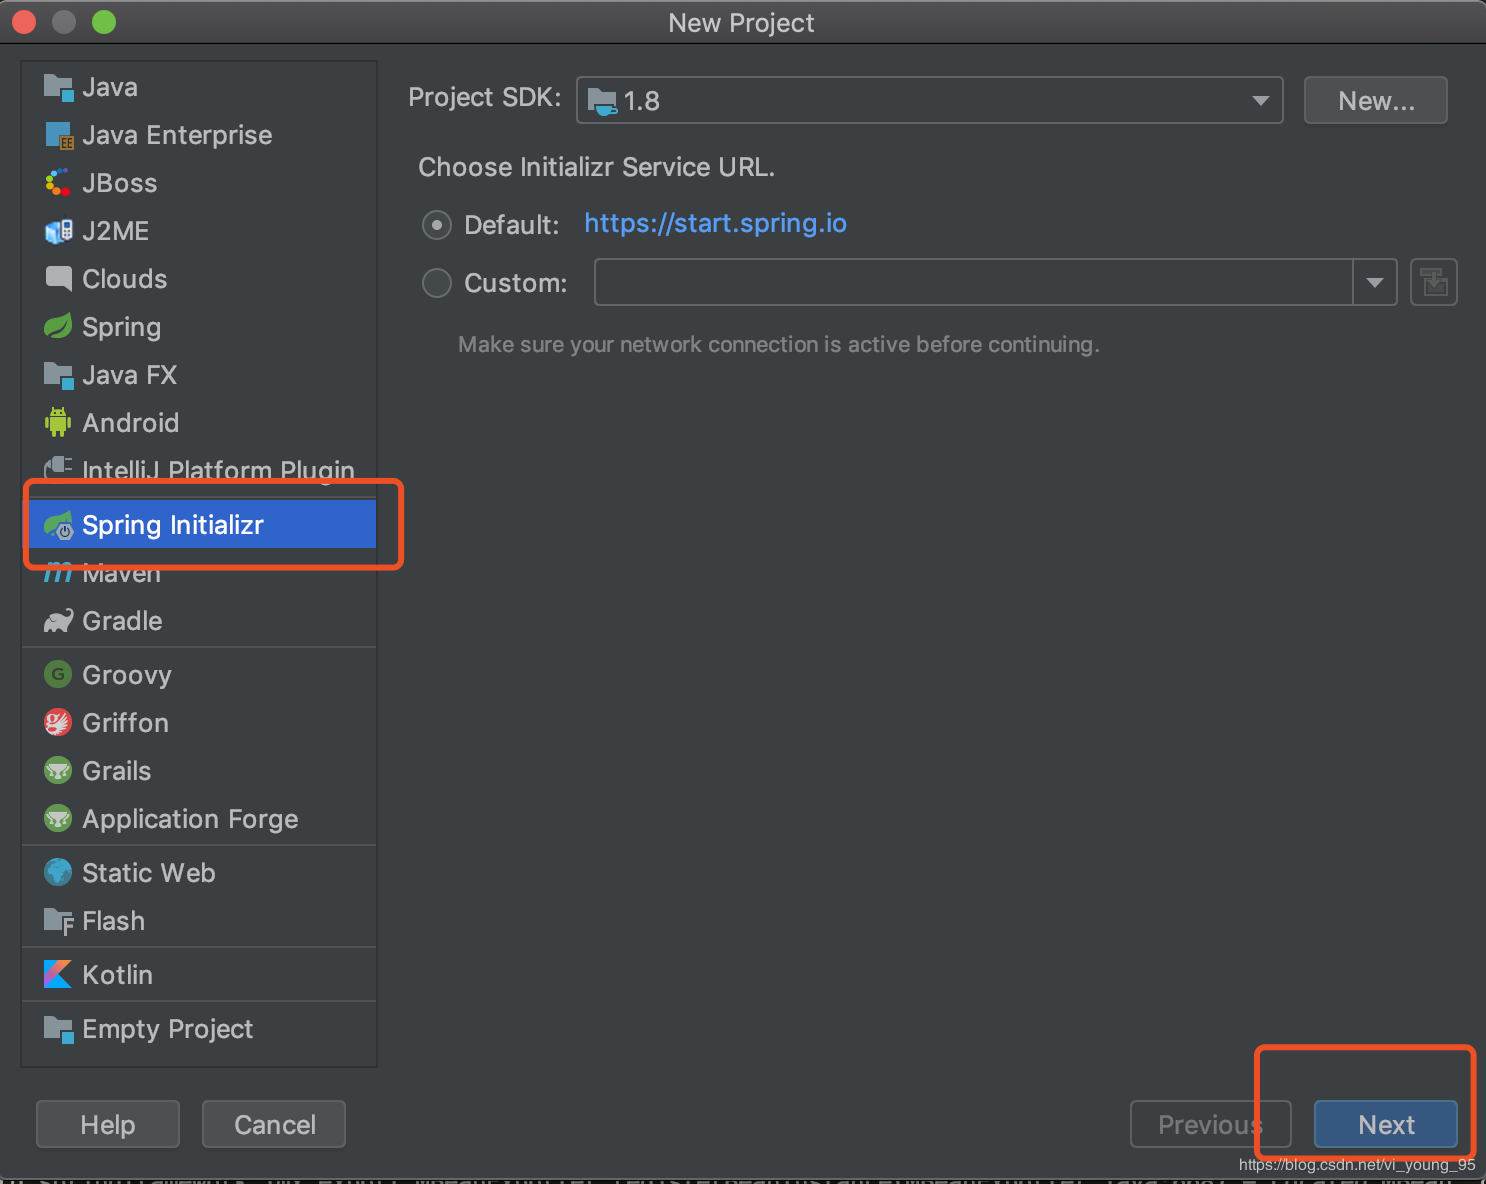Screen dimensions: 1486x1184
Task: Click the Android robot icon
Action: [58, 423]
